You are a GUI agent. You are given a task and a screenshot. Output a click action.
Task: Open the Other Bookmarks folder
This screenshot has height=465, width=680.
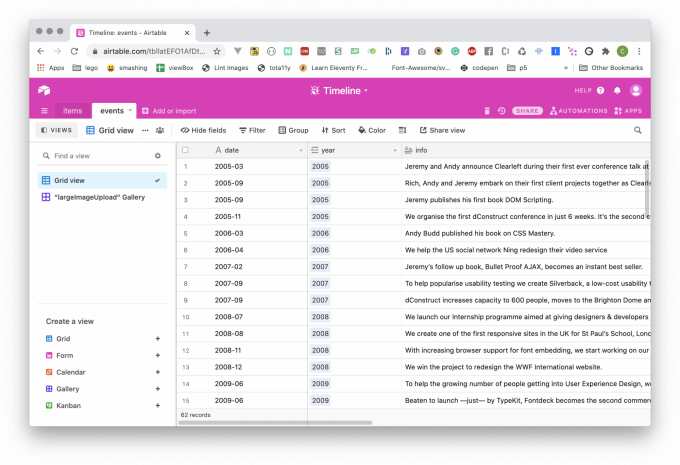point(611,68)
